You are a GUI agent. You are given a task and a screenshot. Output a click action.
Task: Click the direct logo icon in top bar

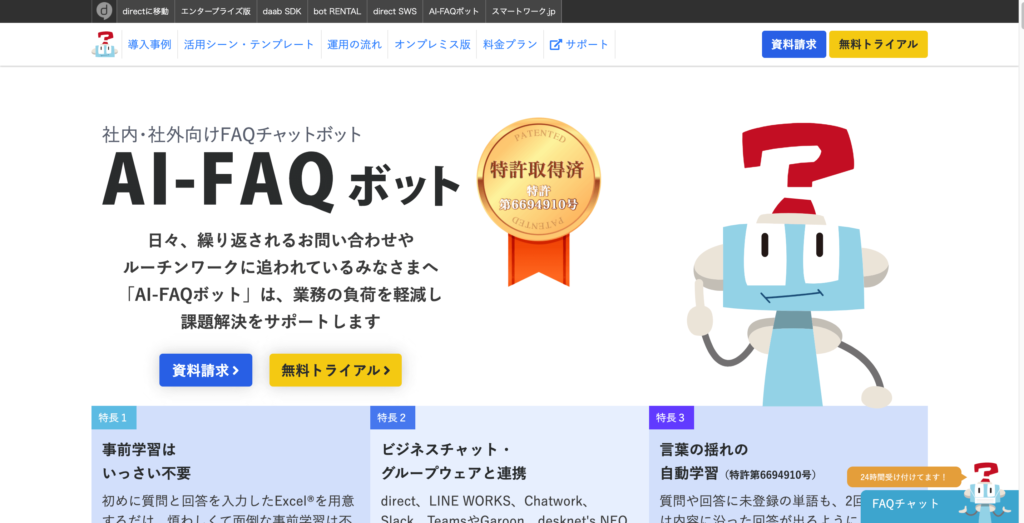tap(104, 11)
